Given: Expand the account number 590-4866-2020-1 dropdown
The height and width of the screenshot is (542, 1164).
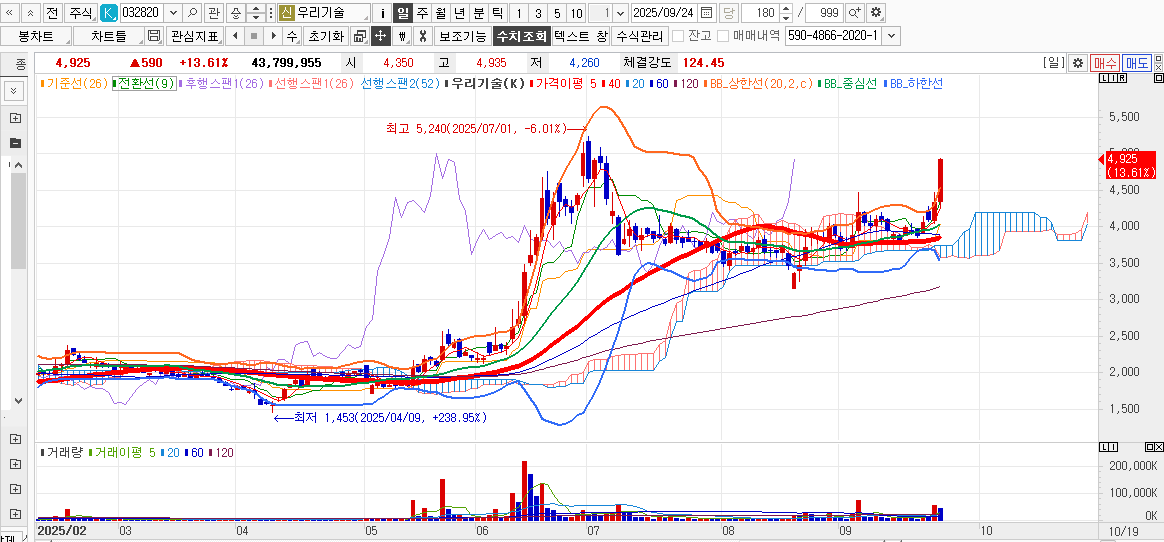Looking at the screenshot, I should pos(892,36).
